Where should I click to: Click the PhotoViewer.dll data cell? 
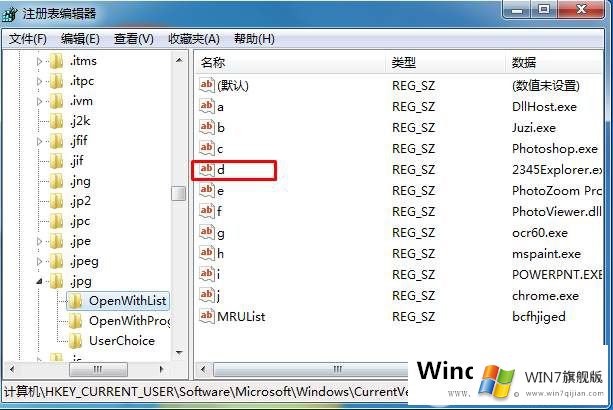click(x=557, y=212)
